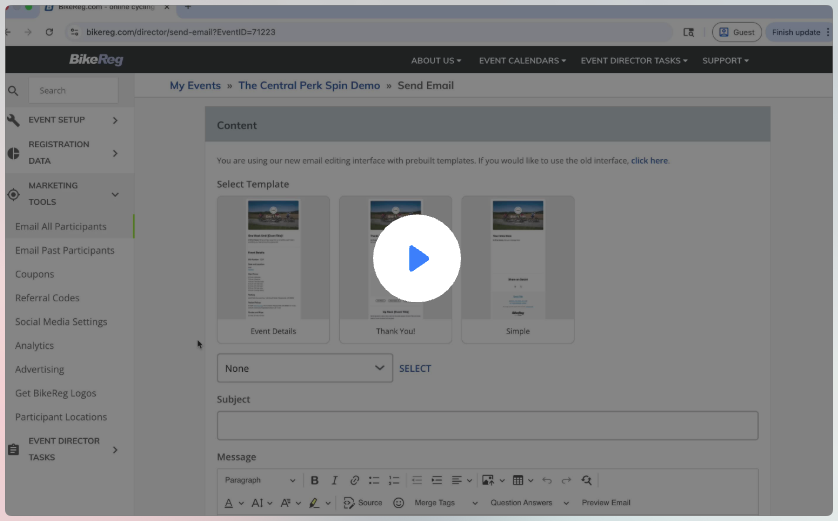
Task: Open Analytics in the sidebar
Action: [x=34, y=346]
